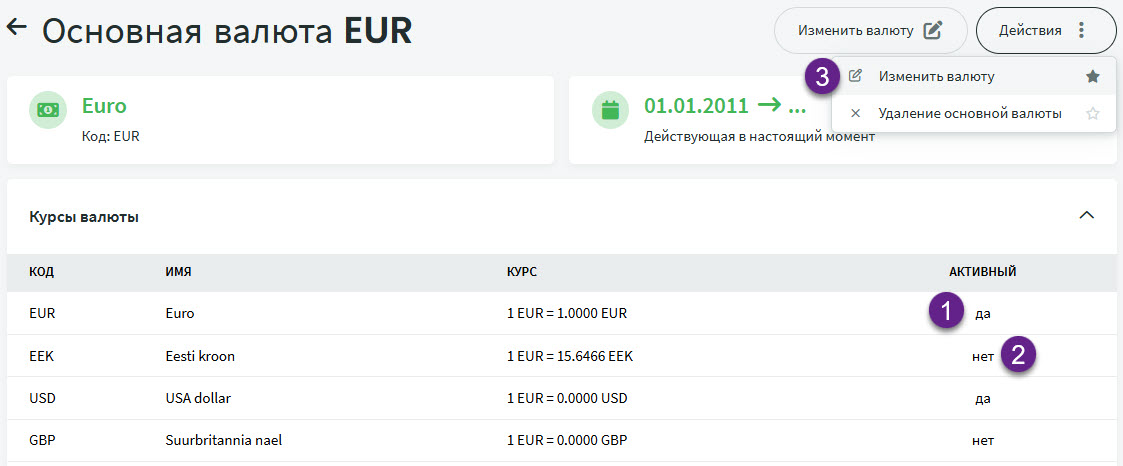Choose Удаление основной валюты menu entry
This screenshot has width=1123, height=466.
point(969,114)
